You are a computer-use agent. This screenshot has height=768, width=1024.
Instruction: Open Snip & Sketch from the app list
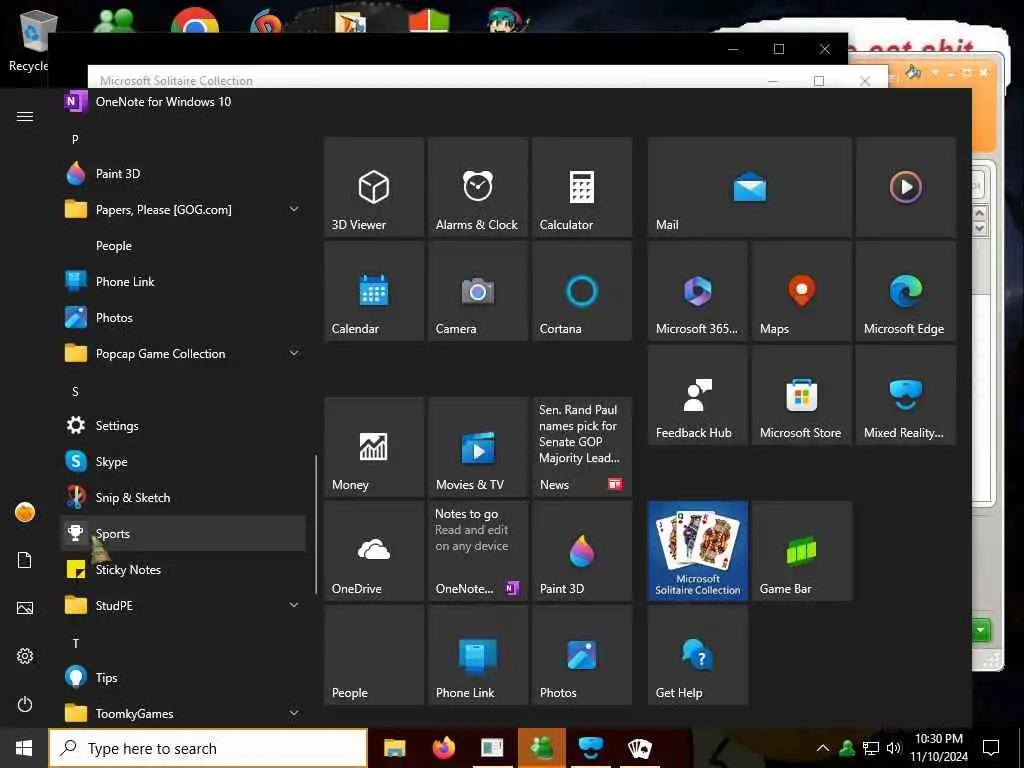tap(183, 497)
